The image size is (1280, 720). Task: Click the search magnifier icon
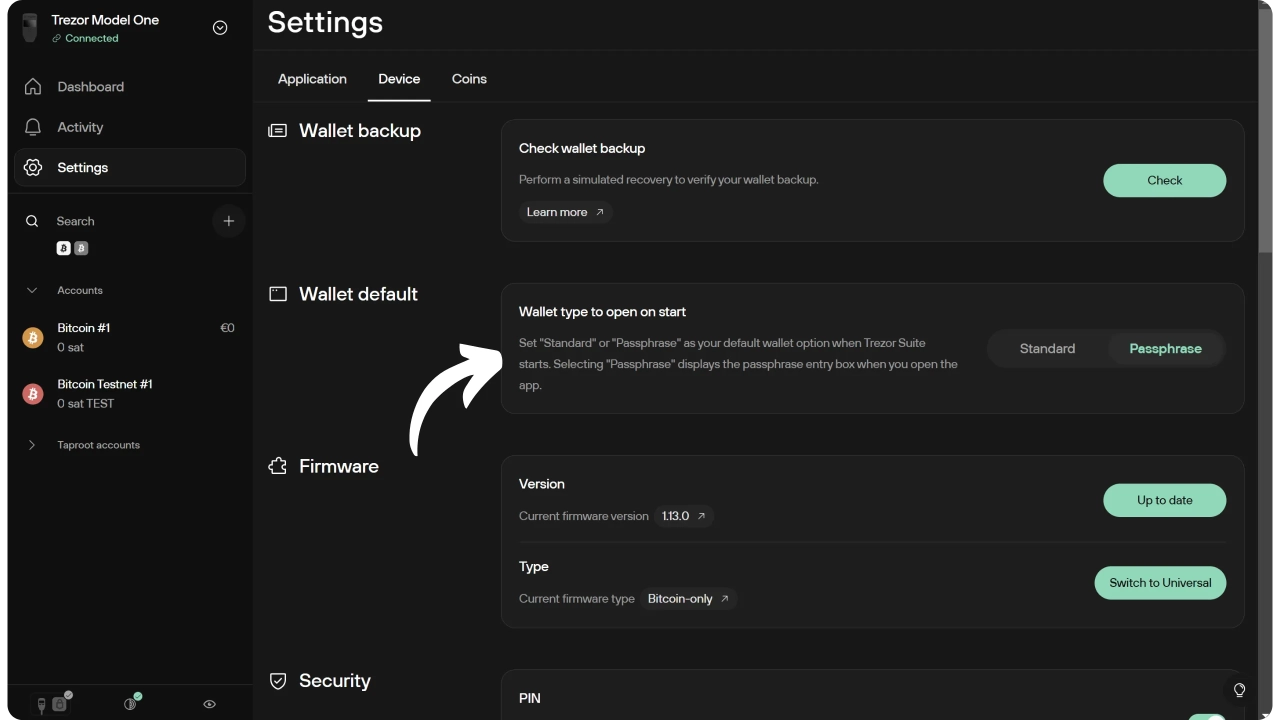(33, 221)
